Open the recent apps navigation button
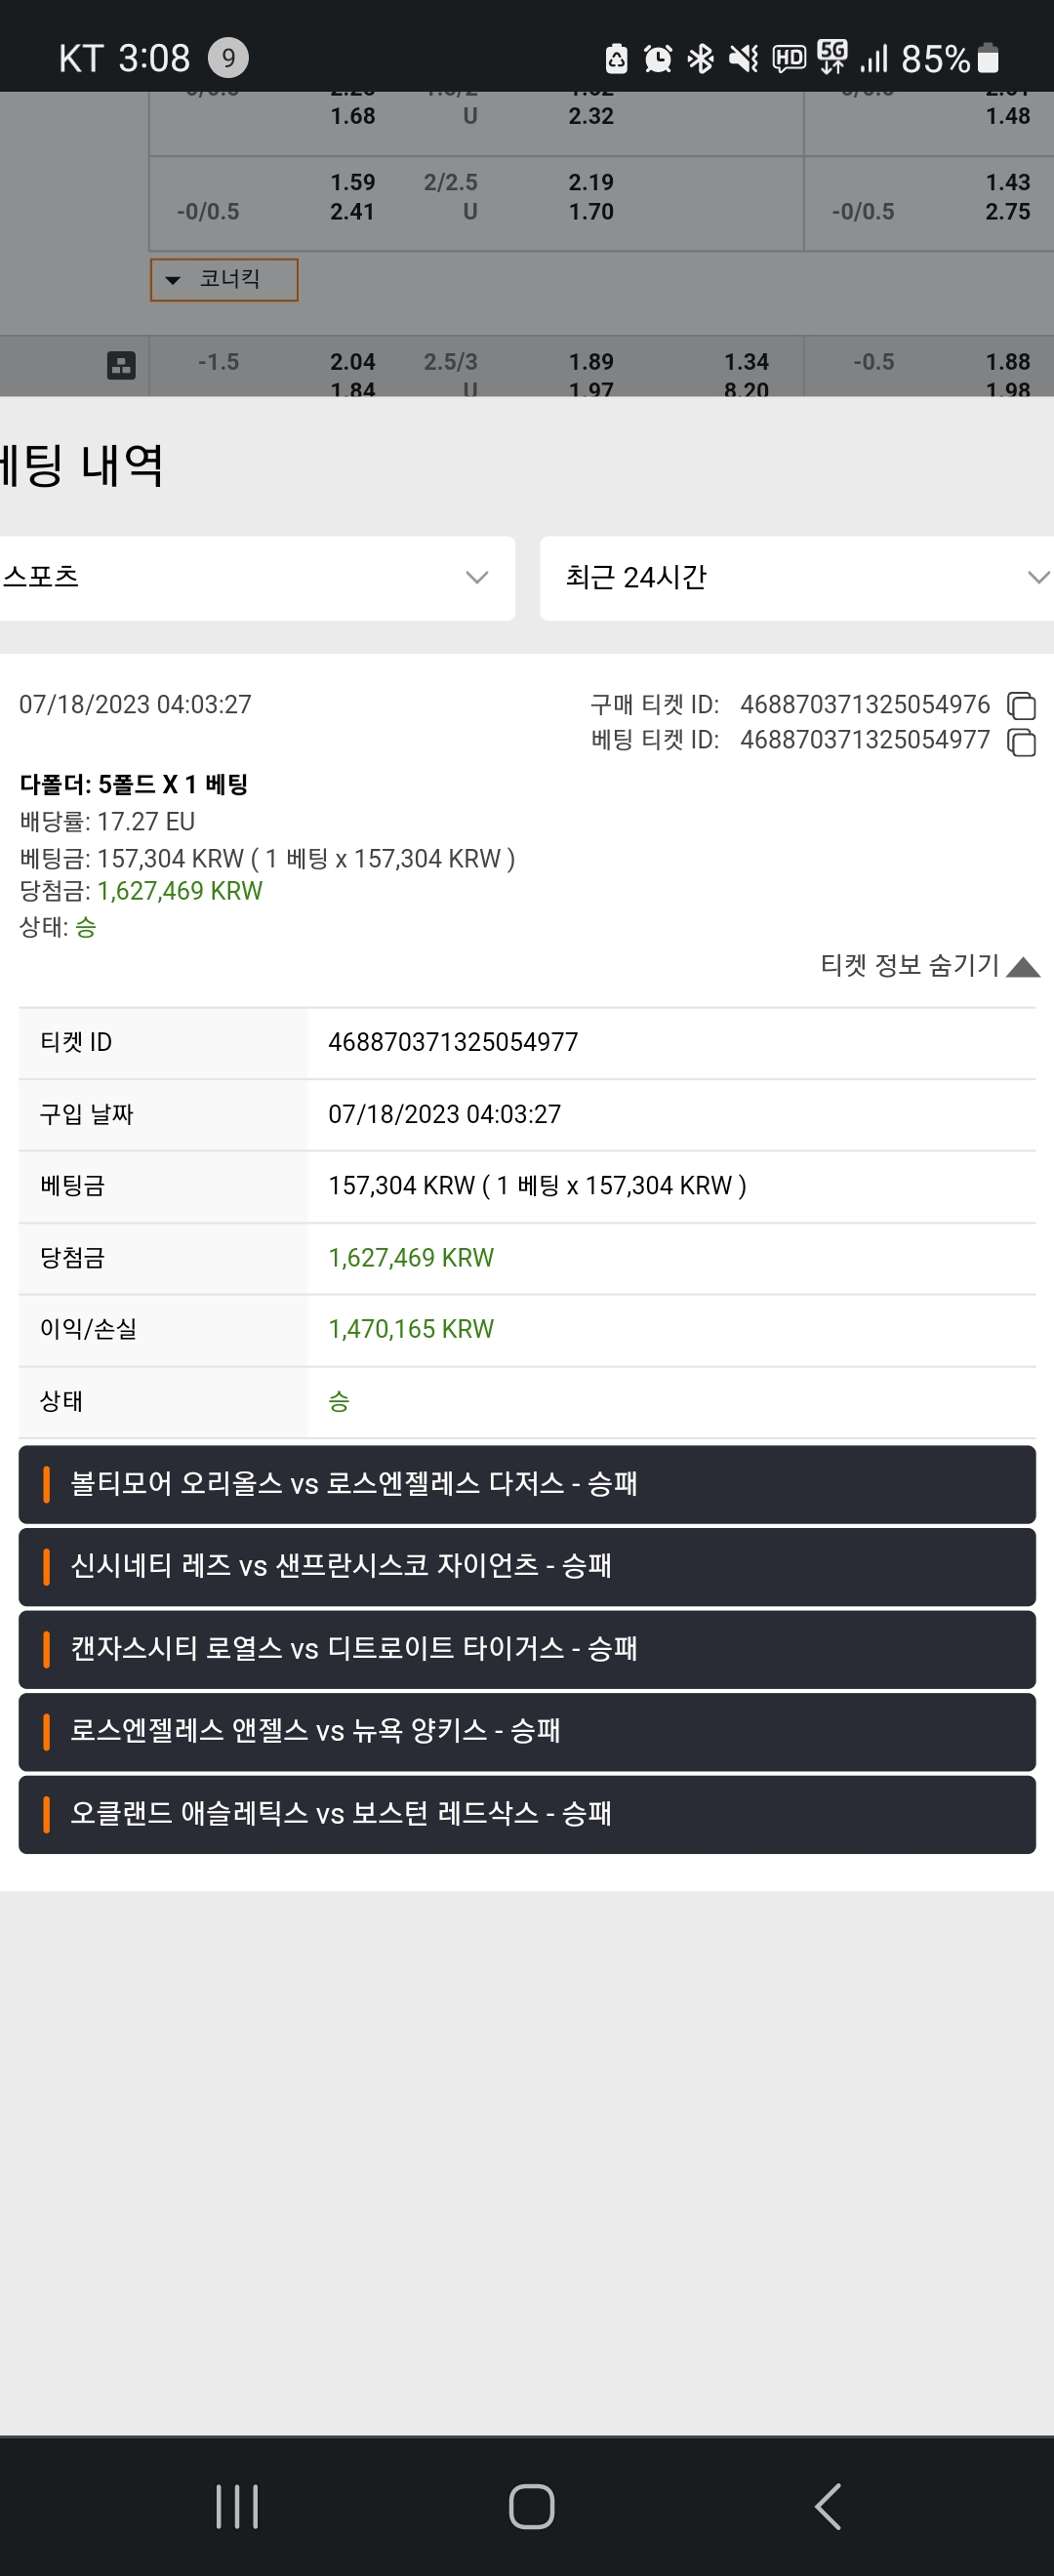This screenshot has height=2576, width=1054. coord(237,2506)
